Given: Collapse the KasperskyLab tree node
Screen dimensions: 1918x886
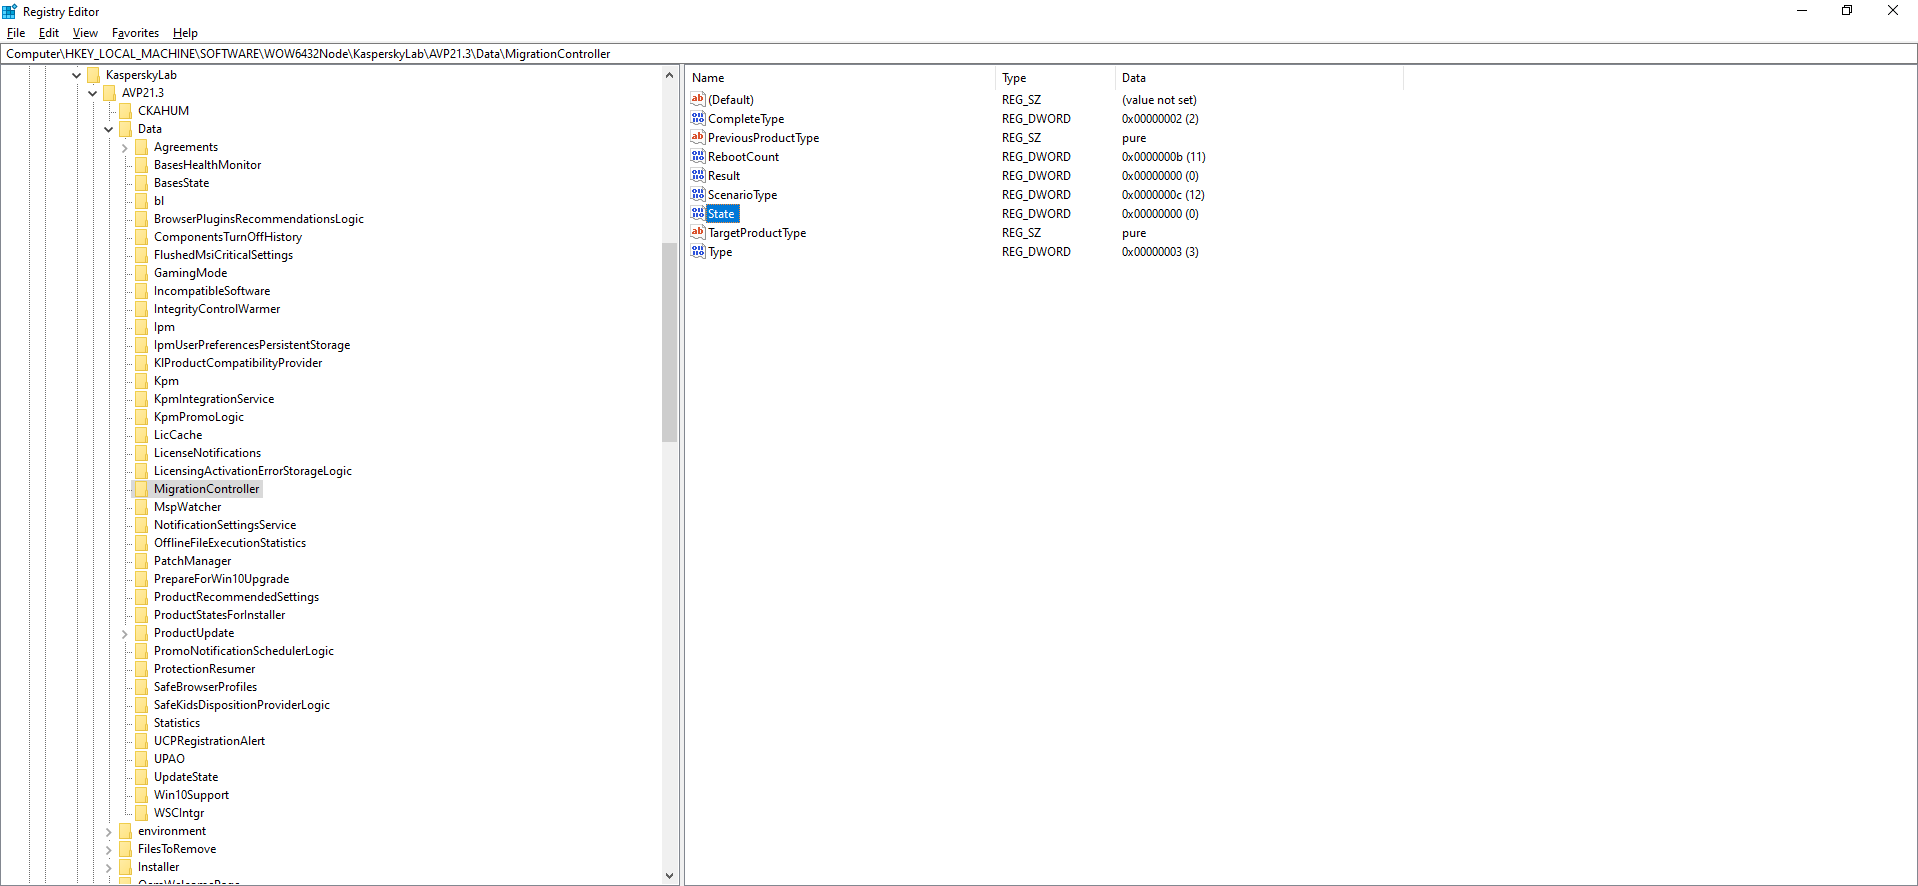Looking at the screenshot, I should tap(77, 75).
